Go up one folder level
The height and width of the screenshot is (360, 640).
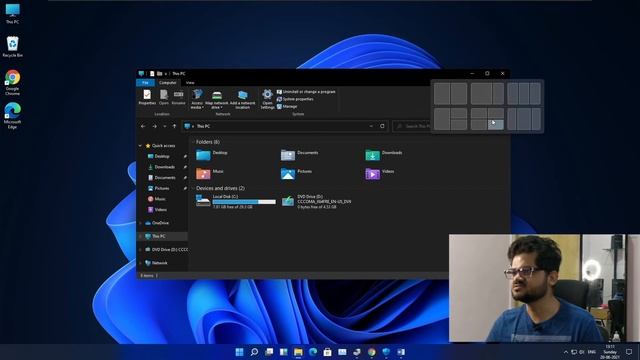pyautogui.click(x=174, y=127)
